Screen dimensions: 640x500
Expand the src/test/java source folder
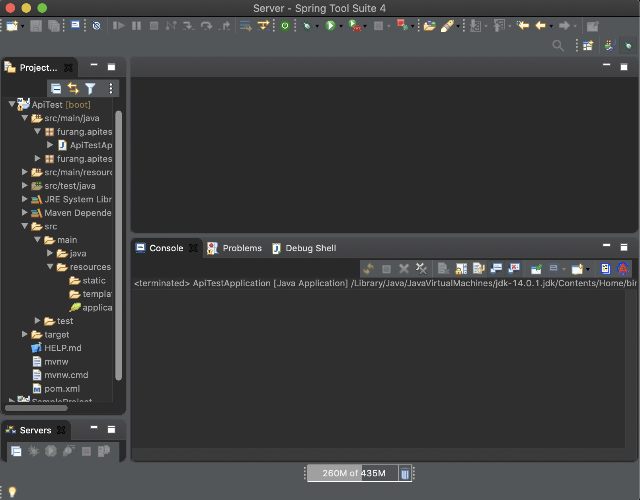pos(24,185)
